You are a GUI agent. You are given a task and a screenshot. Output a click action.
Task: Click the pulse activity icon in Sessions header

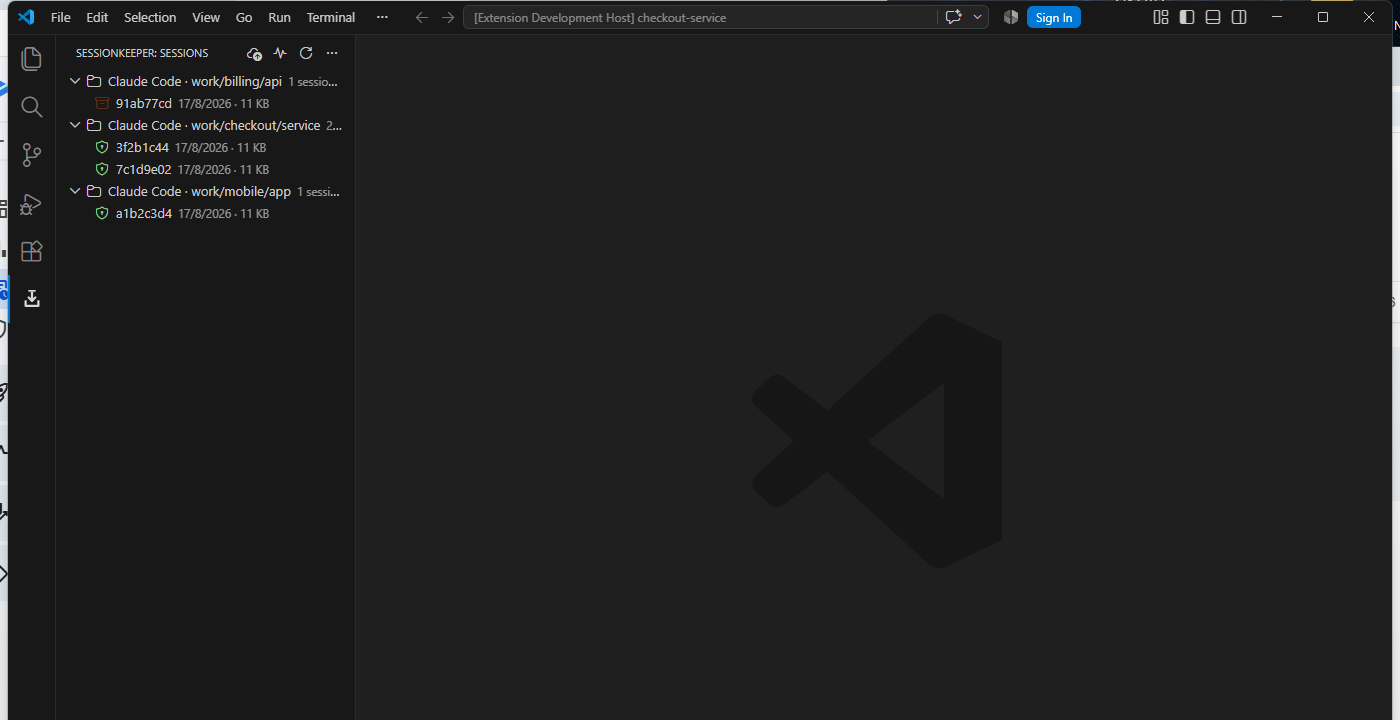coord(280,53)
